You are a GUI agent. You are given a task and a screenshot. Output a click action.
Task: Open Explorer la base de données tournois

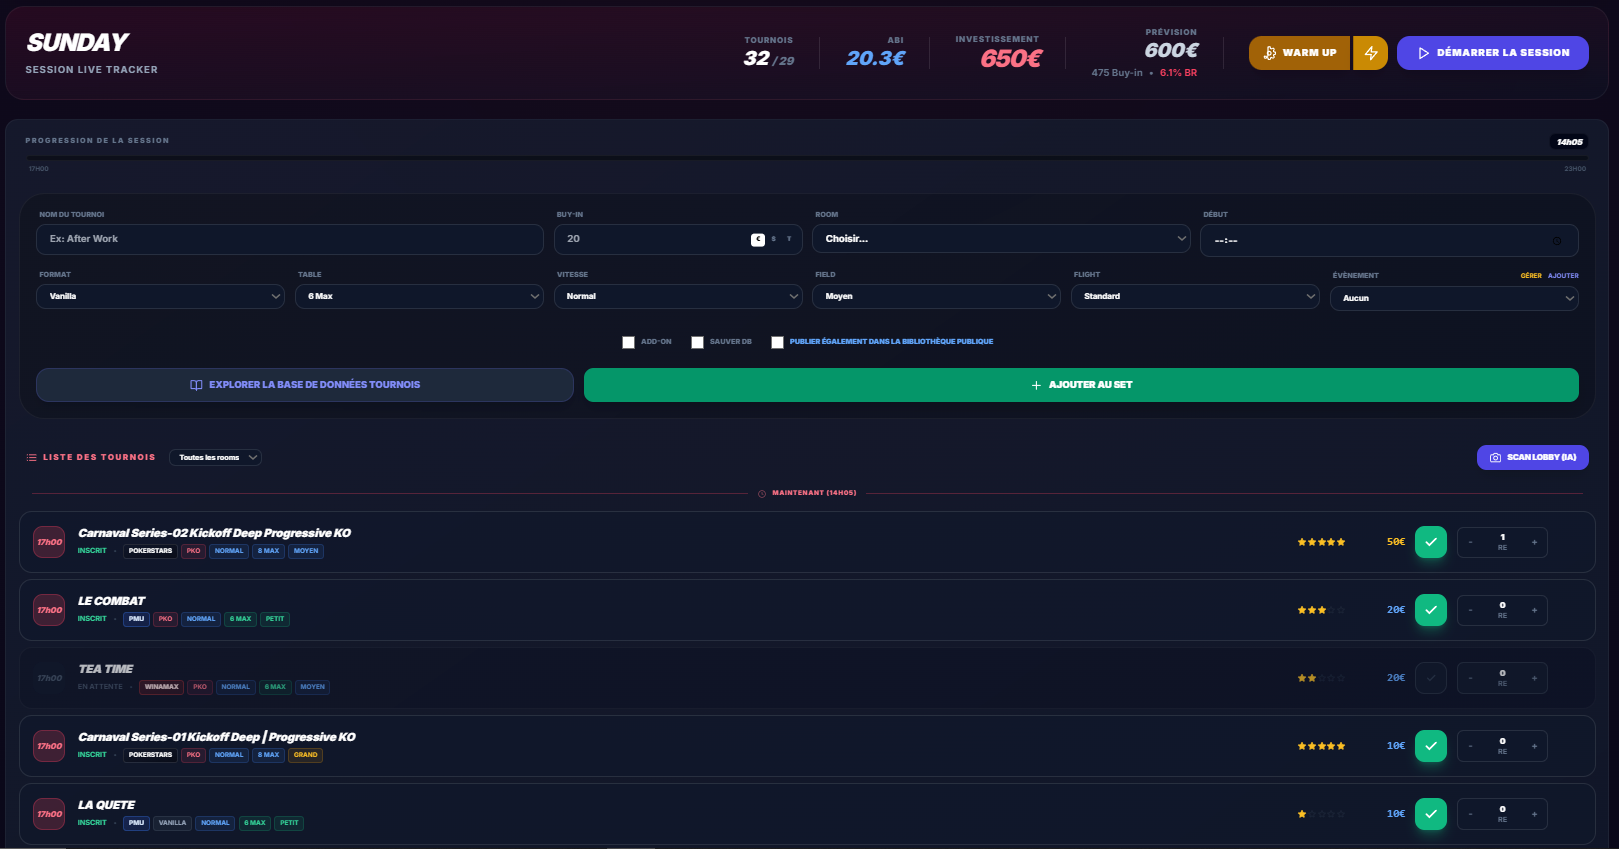(x=305, y=385)
